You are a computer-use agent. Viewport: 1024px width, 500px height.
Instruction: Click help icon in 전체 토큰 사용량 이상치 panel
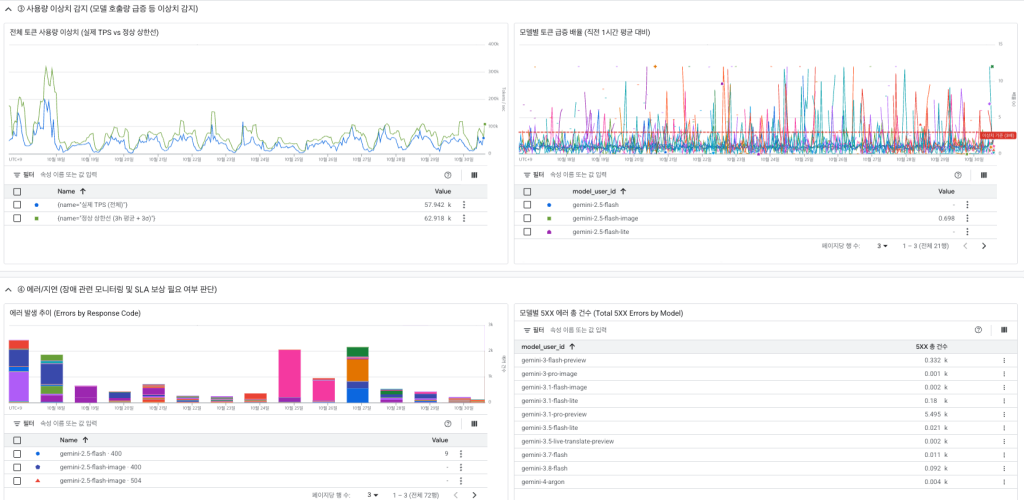click(448, 175)
